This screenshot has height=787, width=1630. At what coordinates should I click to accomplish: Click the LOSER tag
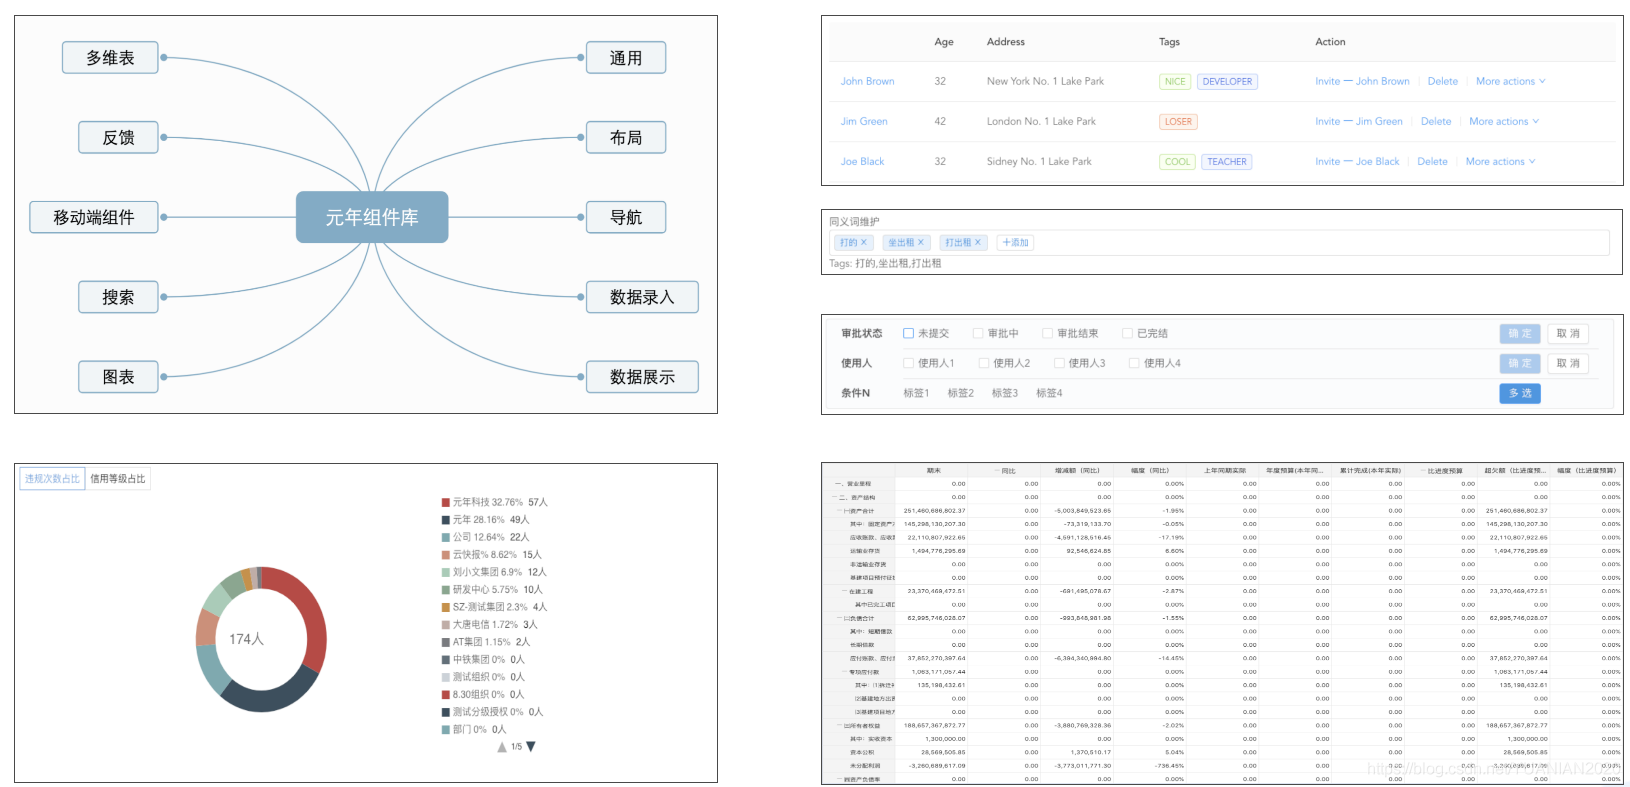point(1178,122)
